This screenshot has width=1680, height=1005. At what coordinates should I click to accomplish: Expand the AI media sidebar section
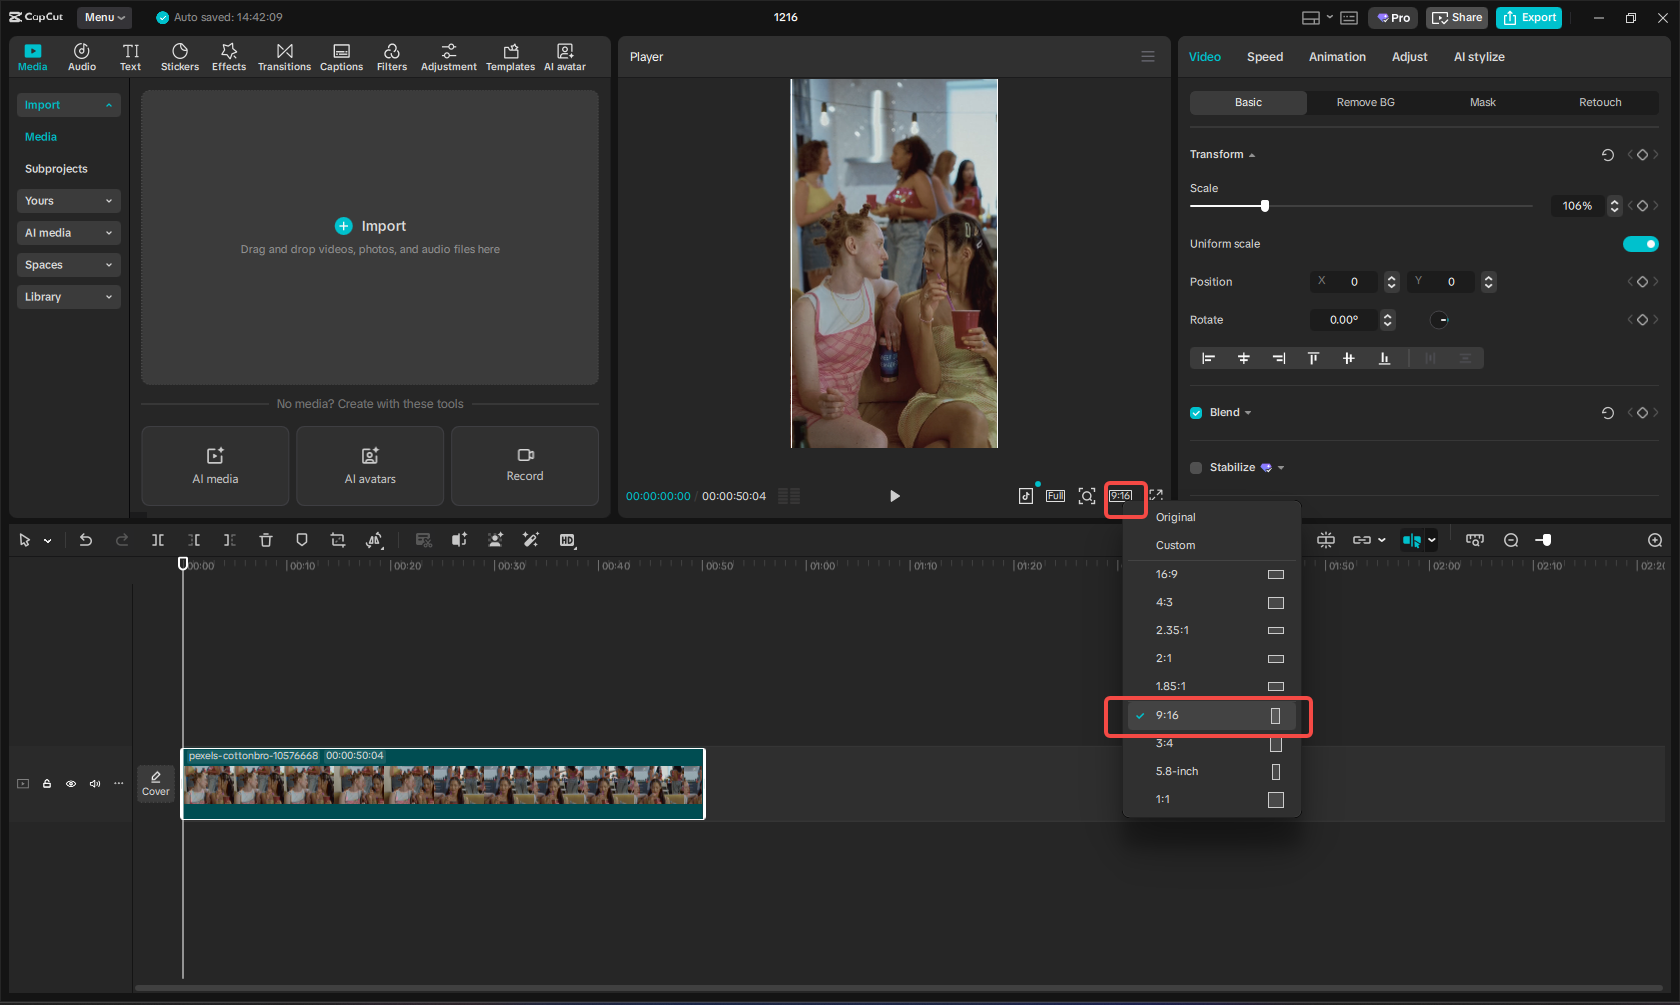click(x=68, y=232)
